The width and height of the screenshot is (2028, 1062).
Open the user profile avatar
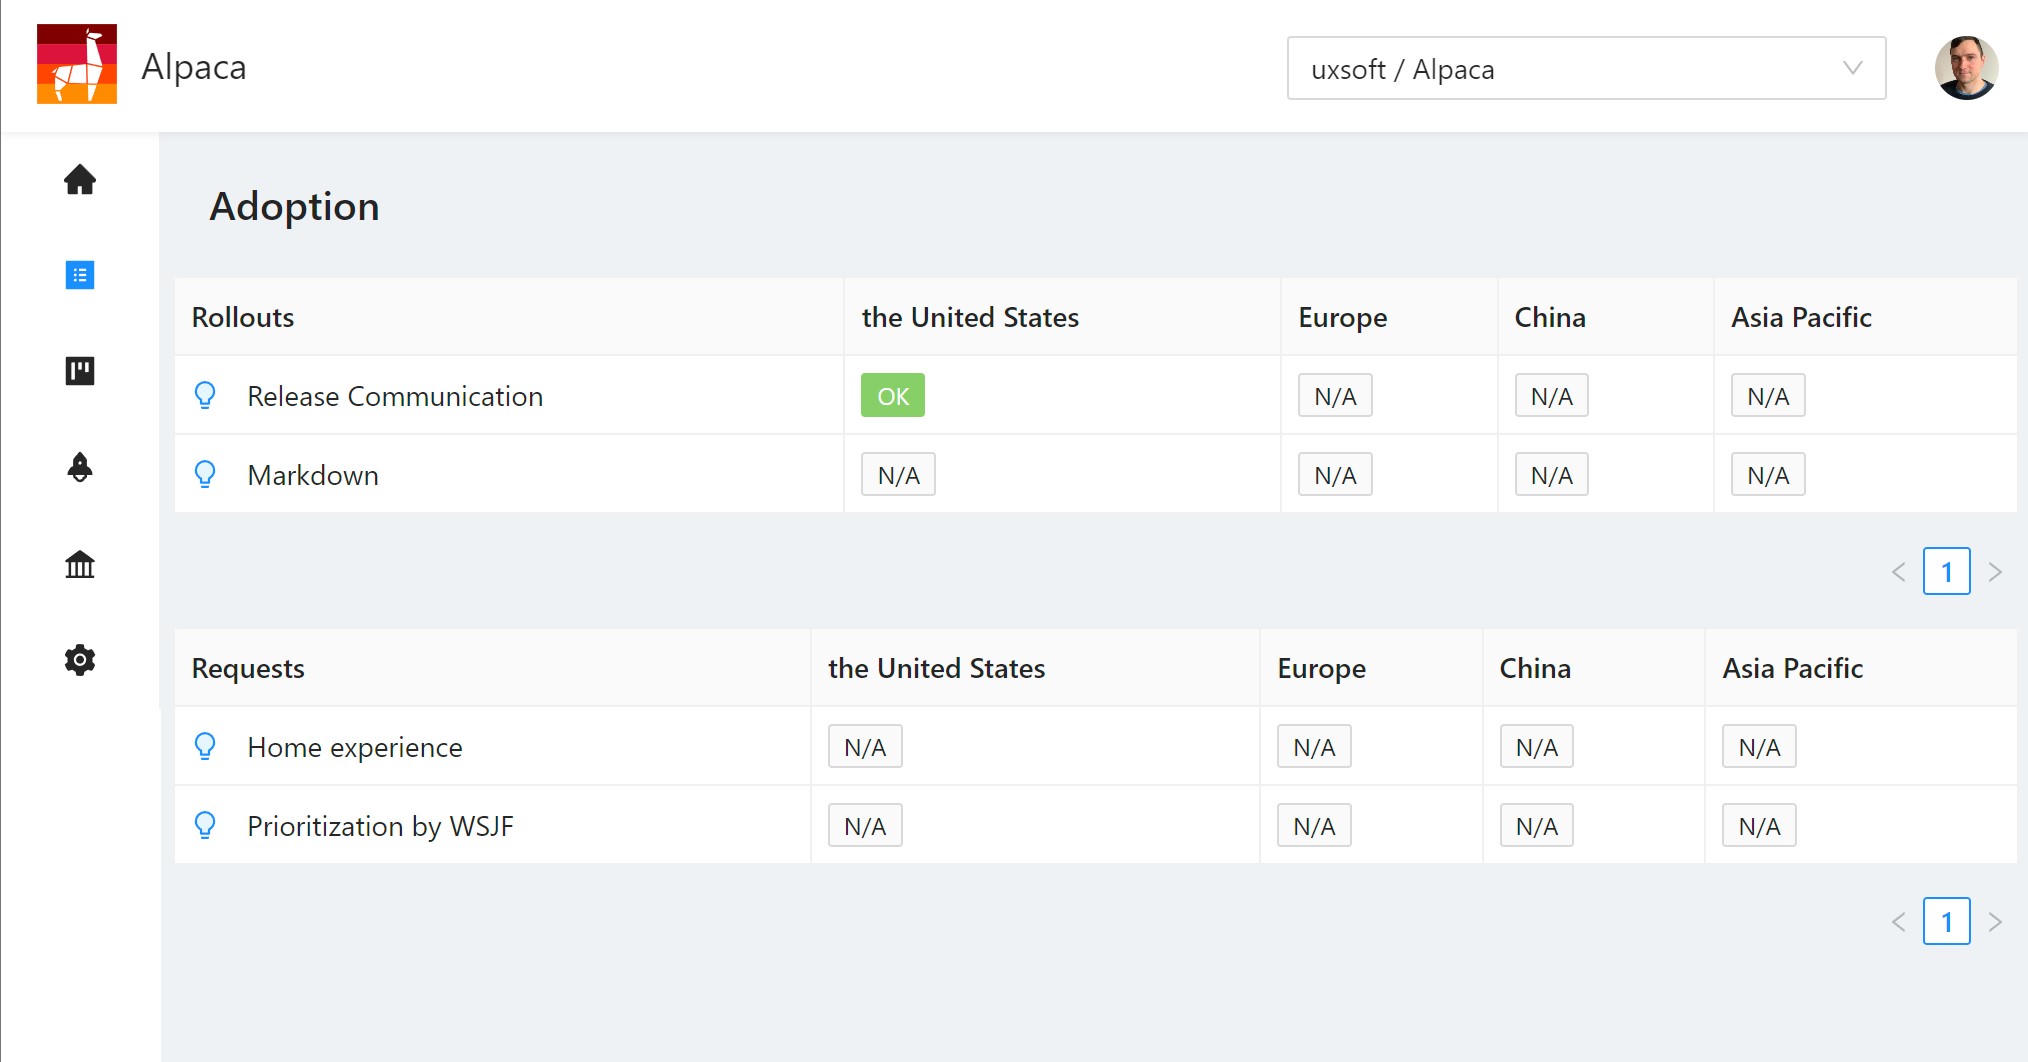tap(1966, 68)
